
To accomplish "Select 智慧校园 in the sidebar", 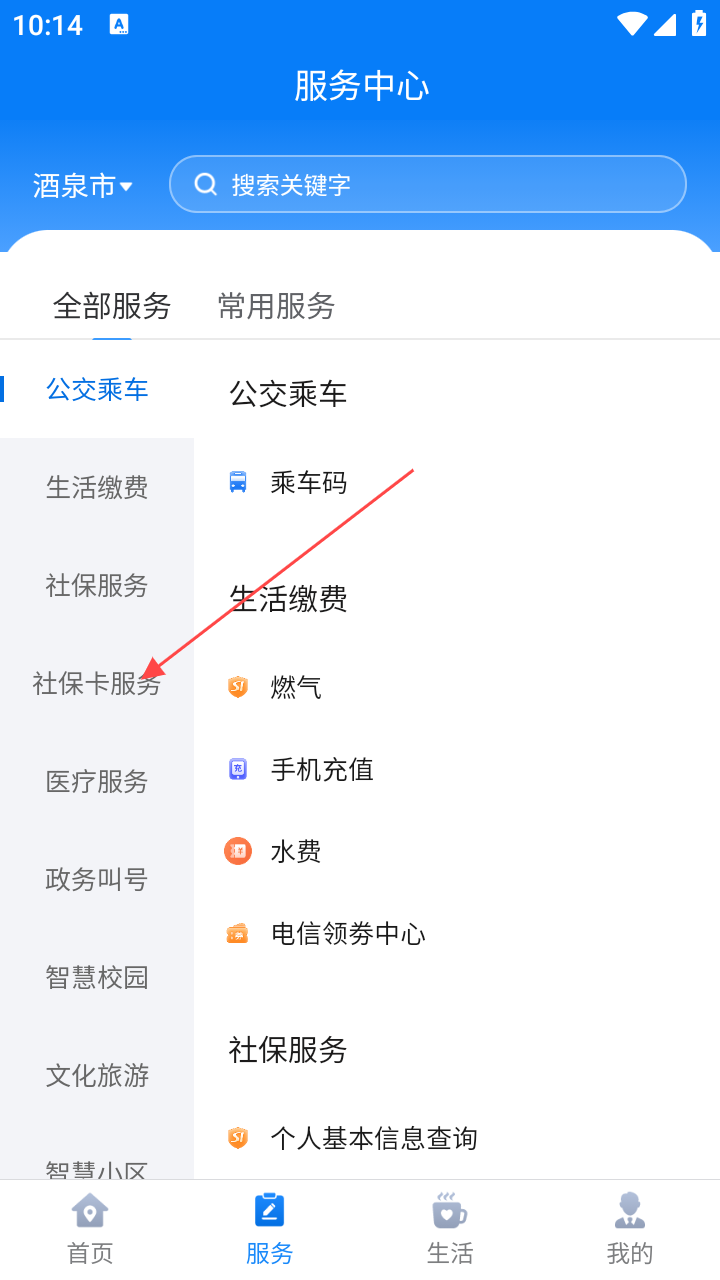I will pos(97,977).
